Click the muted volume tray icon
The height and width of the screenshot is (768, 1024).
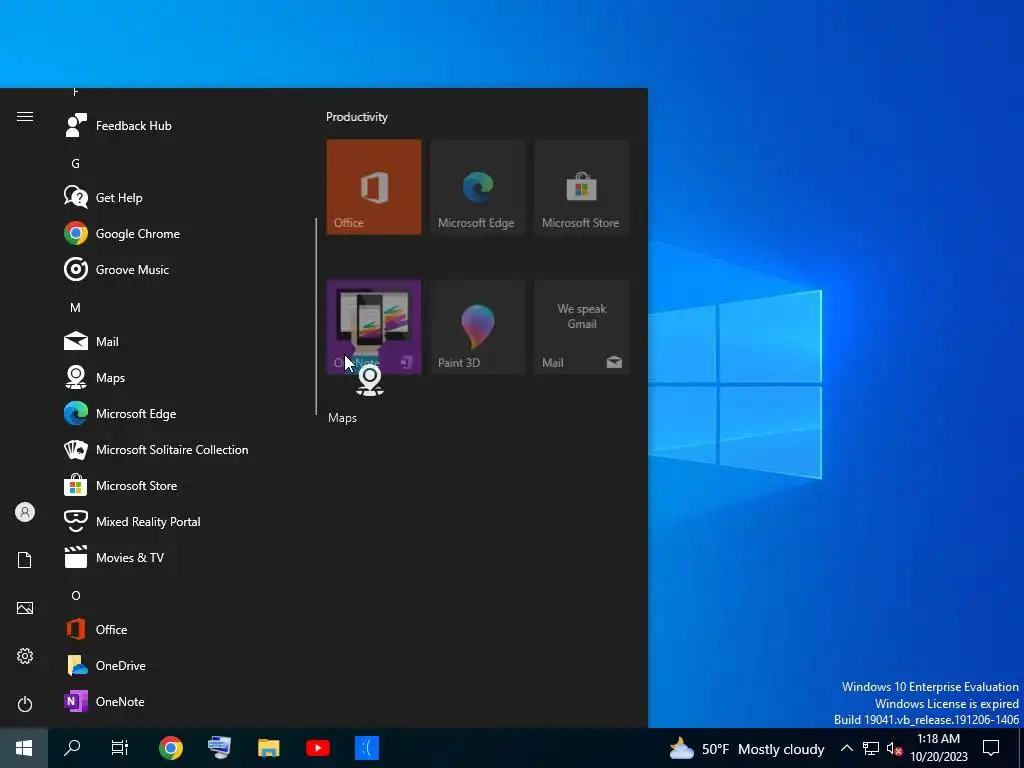894,748
